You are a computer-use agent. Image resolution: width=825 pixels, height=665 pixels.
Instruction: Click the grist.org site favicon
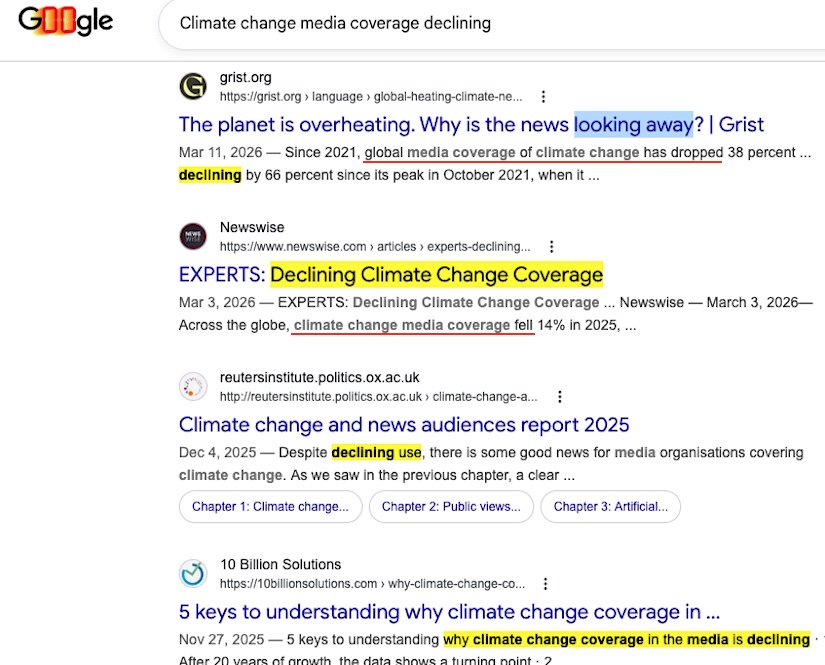pos(193,87)
